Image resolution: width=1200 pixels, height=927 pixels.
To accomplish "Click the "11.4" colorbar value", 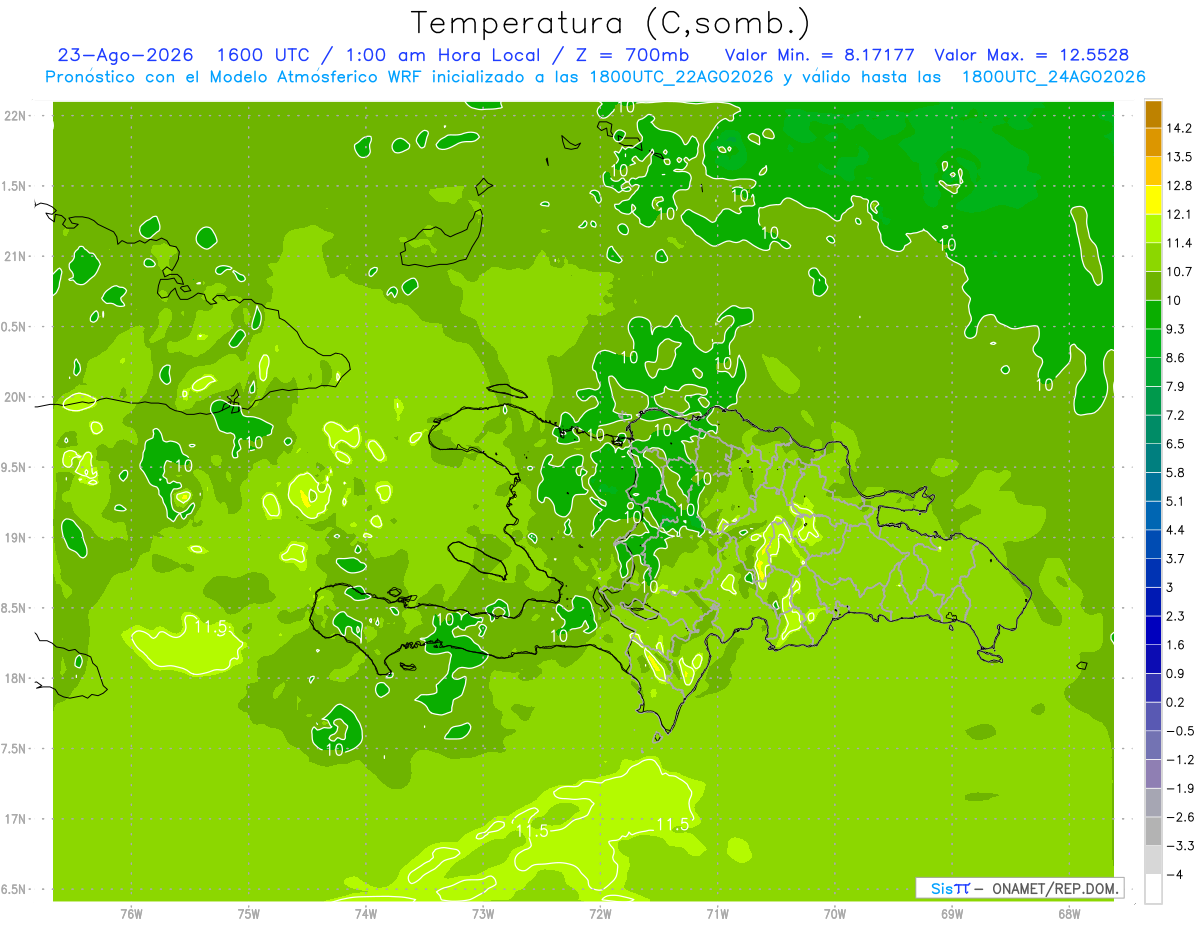I will [x=1179, y=243].
